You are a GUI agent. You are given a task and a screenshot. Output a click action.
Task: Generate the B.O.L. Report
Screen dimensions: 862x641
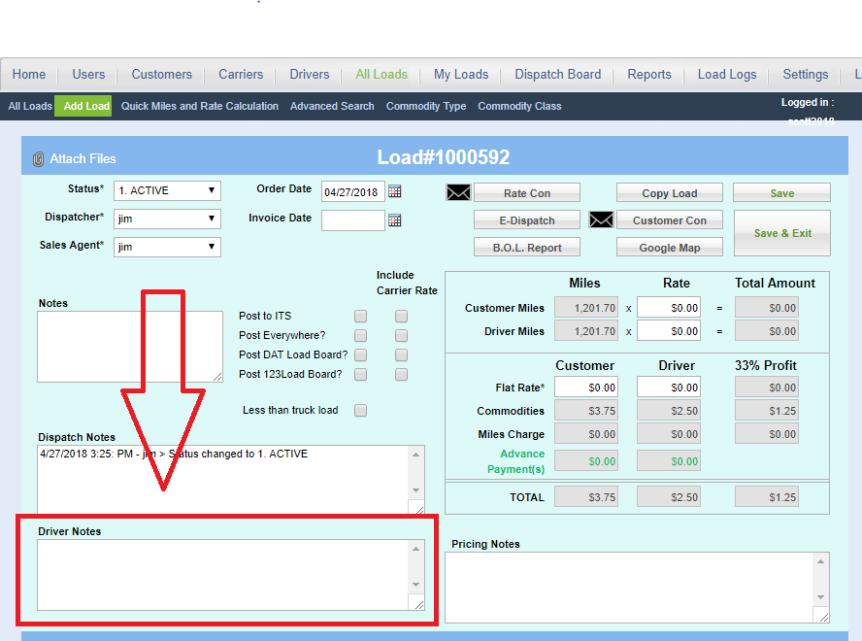[527, 246]
